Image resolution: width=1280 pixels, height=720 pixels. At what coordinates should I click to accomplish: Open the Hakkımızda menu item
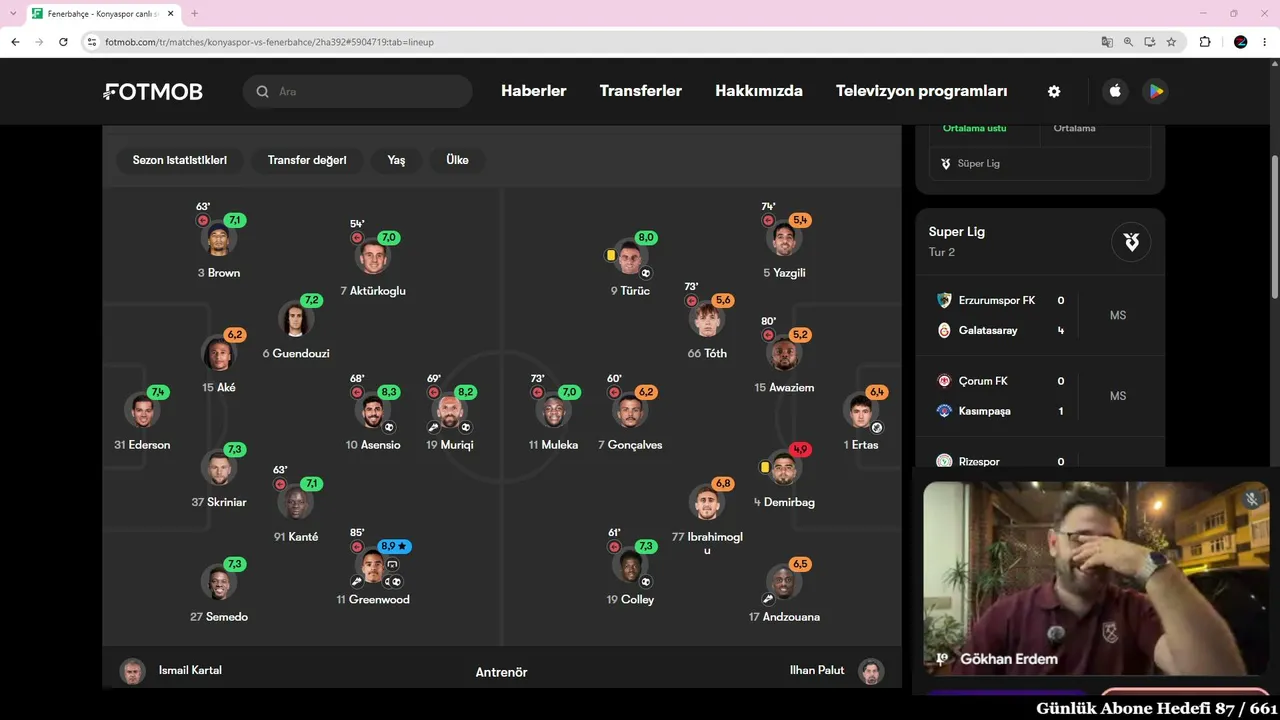click(759, 91)
